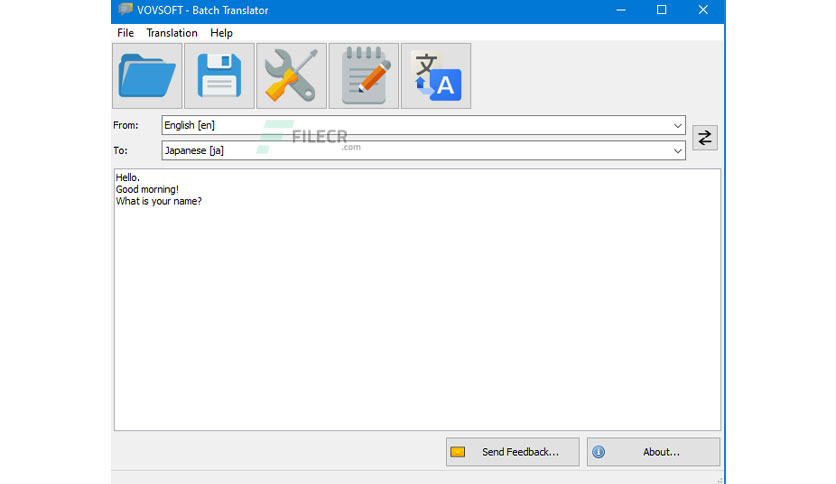Open settings via wrench and screwdriver icon
Viewport: 836px width, 484px height.
pyautogui.click(x=292, y=76)
